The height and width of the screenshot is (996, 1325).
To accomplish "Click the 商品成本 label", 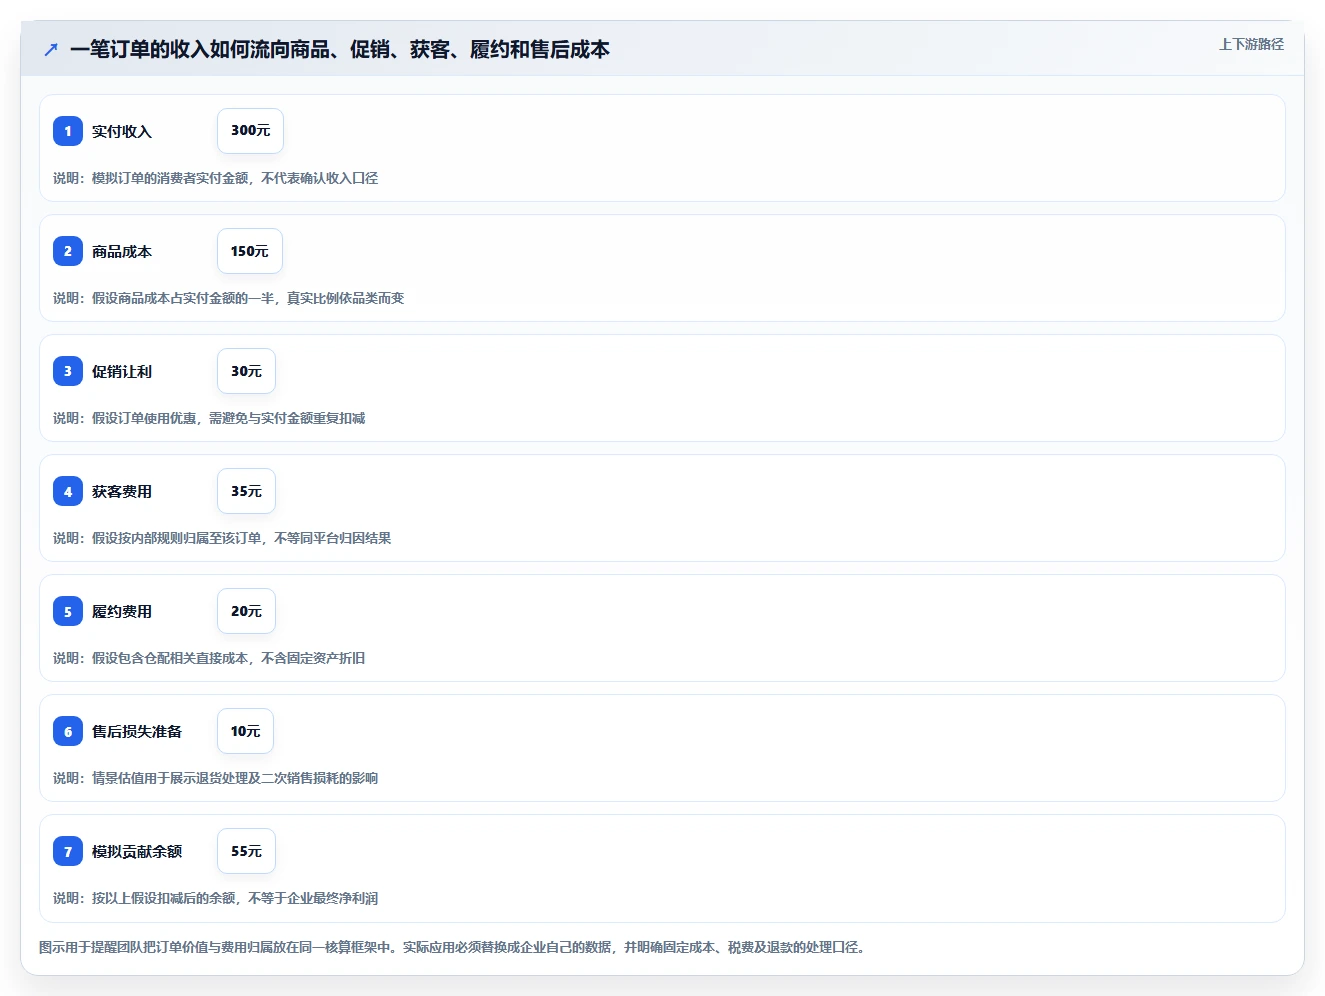I will [x=122, y=251].
